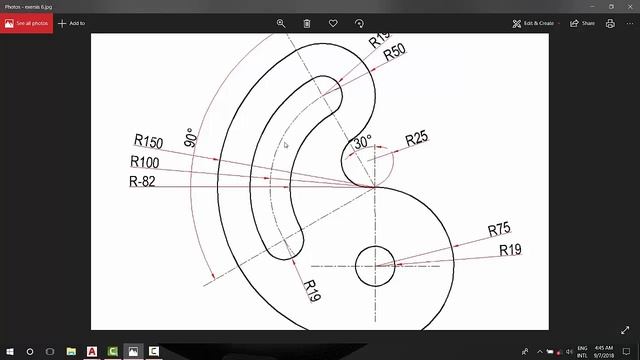Print the image using the printer icon

click(610, 23)
